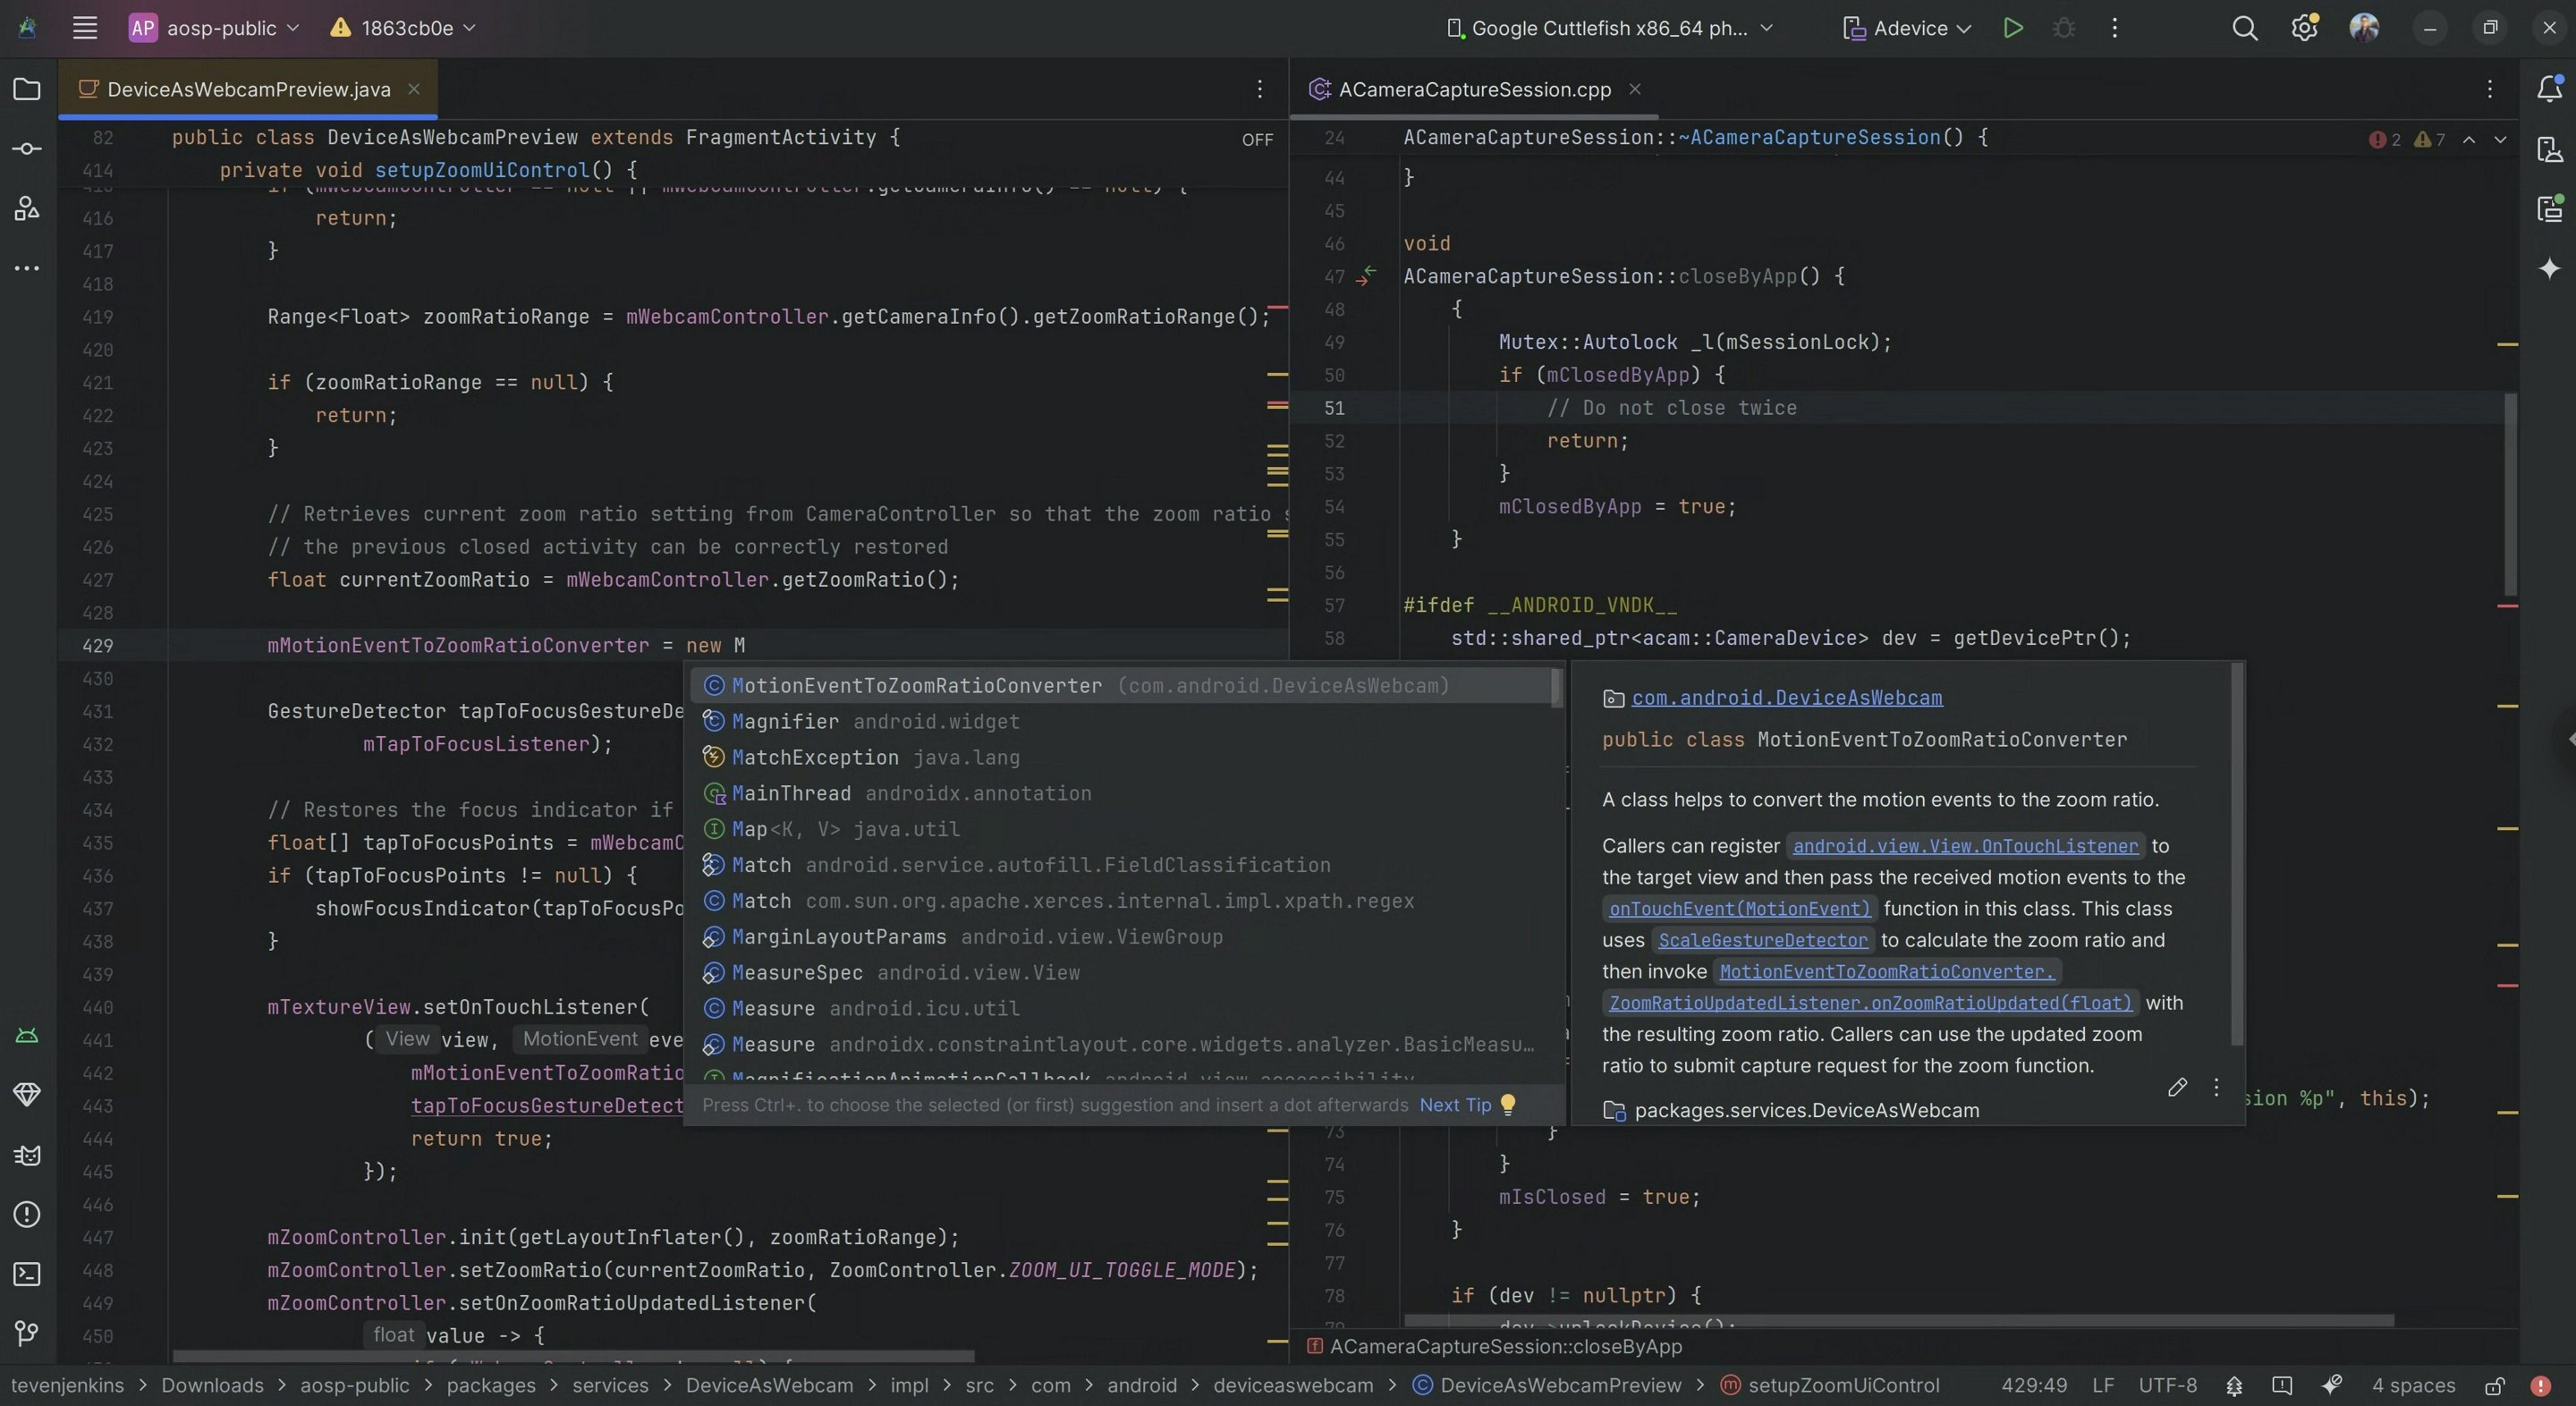The width and height of the screenshot is (2576, 1406).
Task: Follow the ScaleGestureDetector link in documentation popup
Action: (x=1763, y=940)
